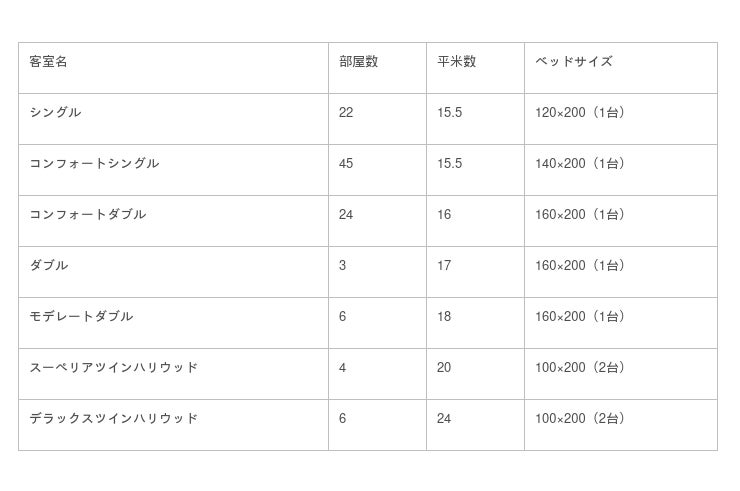This screenshot has width=740, height=491.
Task: Click the 客室名 column header
Action: [x=49, y=62]
